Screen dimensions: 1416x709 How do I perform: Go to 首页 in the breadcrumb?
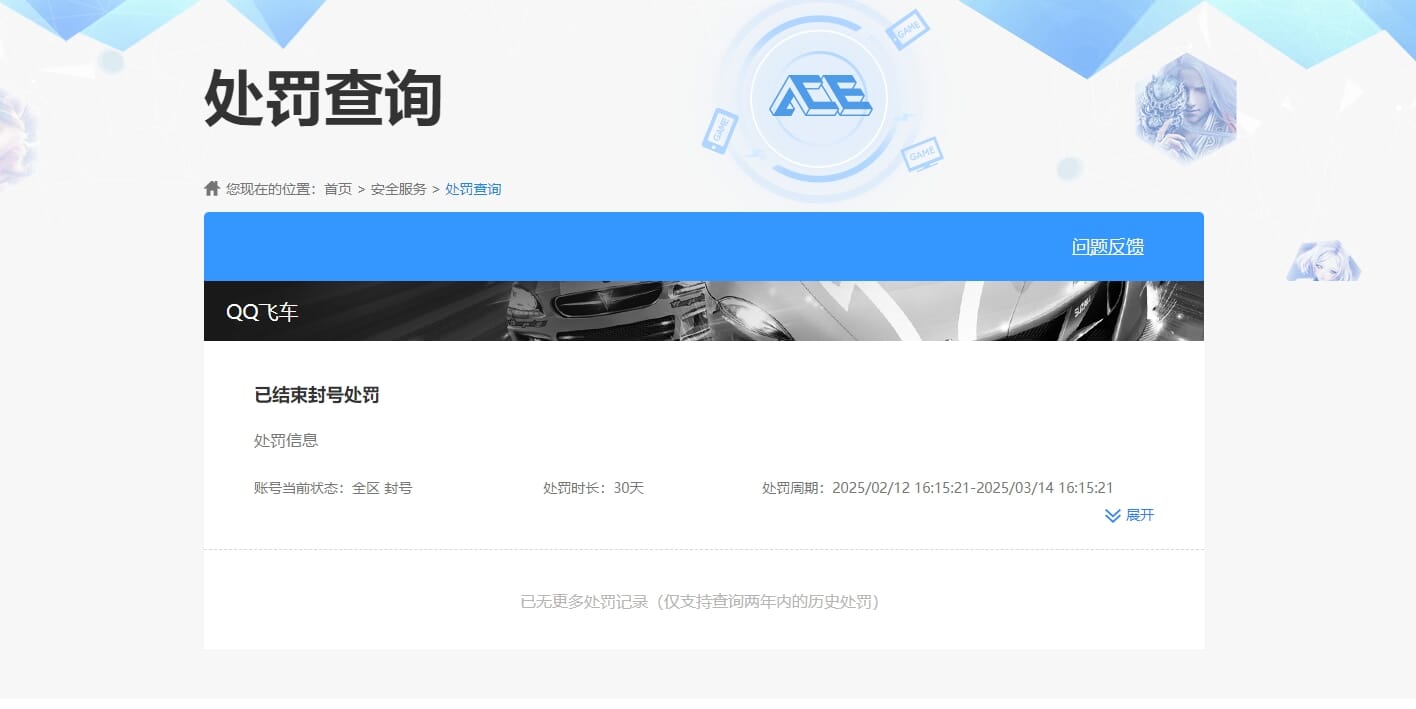338,189
